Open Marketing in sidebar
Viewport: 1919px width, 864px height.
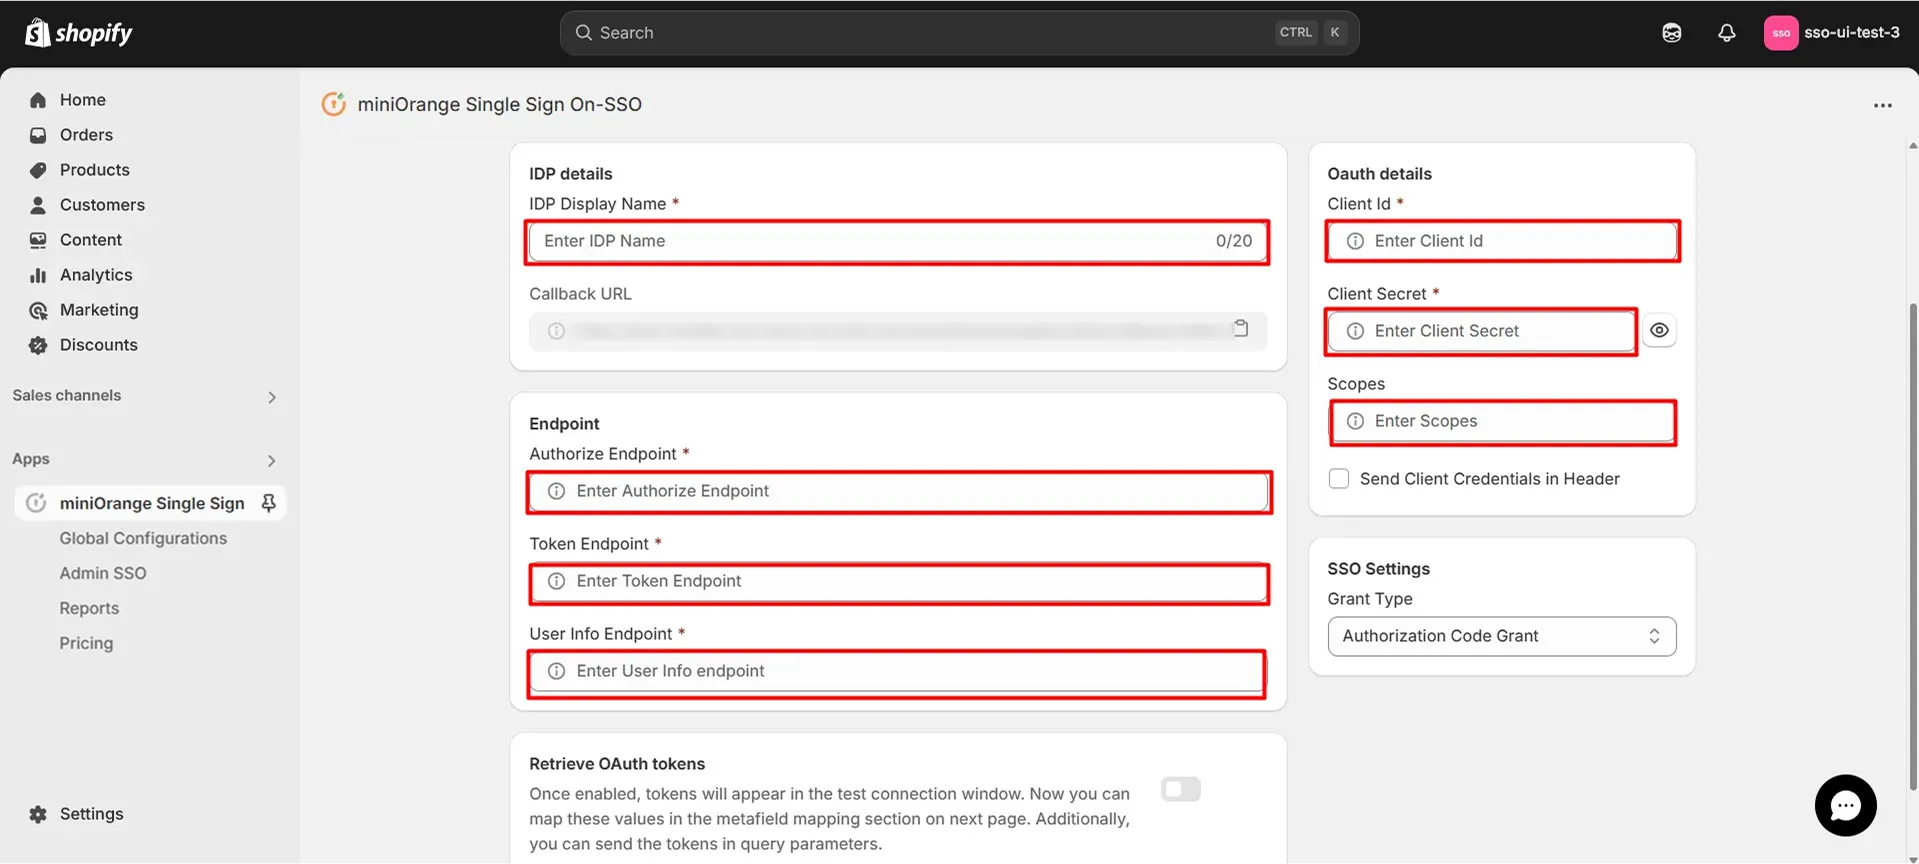(x=99, y=310)
